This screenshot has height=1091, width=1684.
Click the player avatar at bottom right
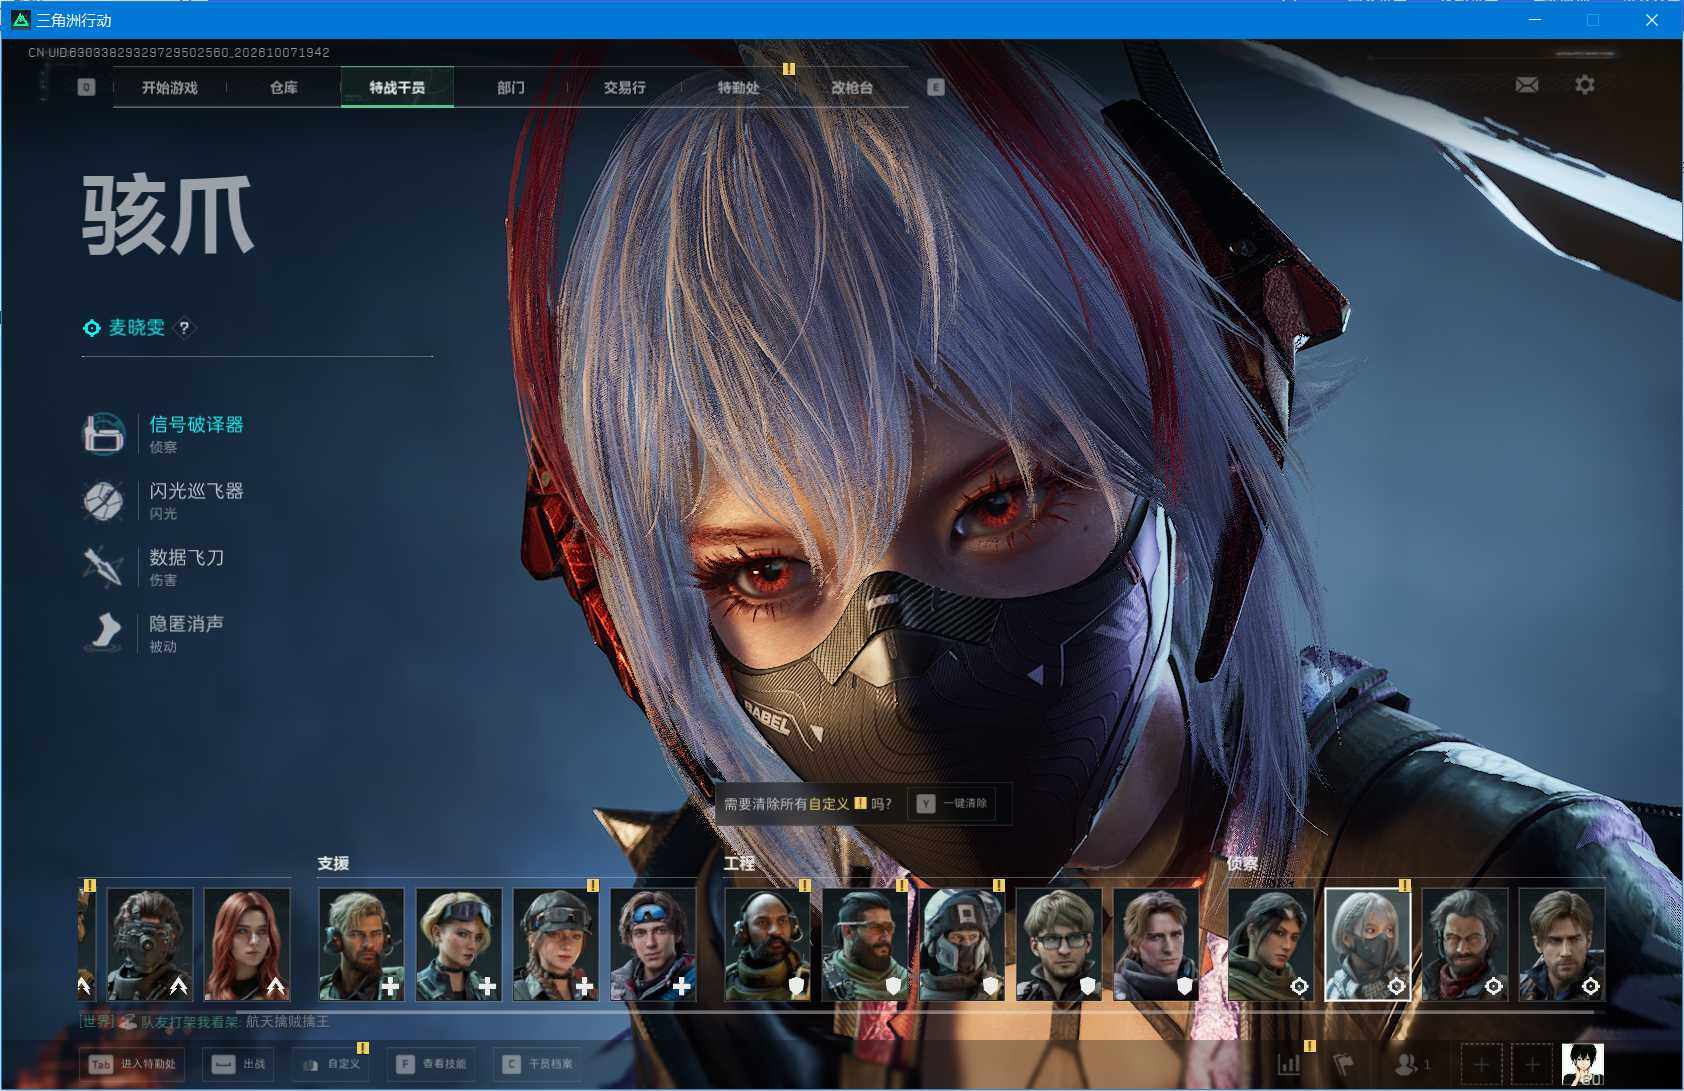click(x=1583, y=1064)
